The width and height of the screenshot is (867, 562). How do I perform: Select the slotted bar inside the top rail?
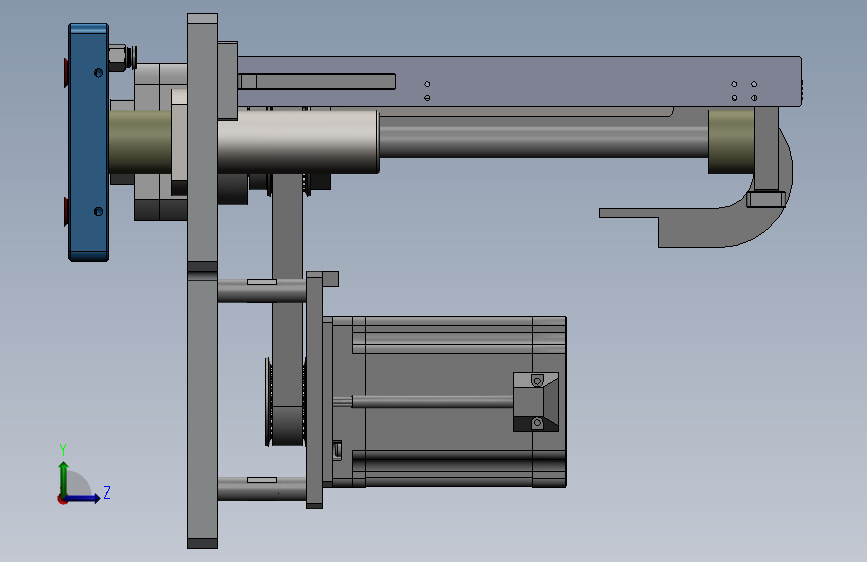[317, 81]
